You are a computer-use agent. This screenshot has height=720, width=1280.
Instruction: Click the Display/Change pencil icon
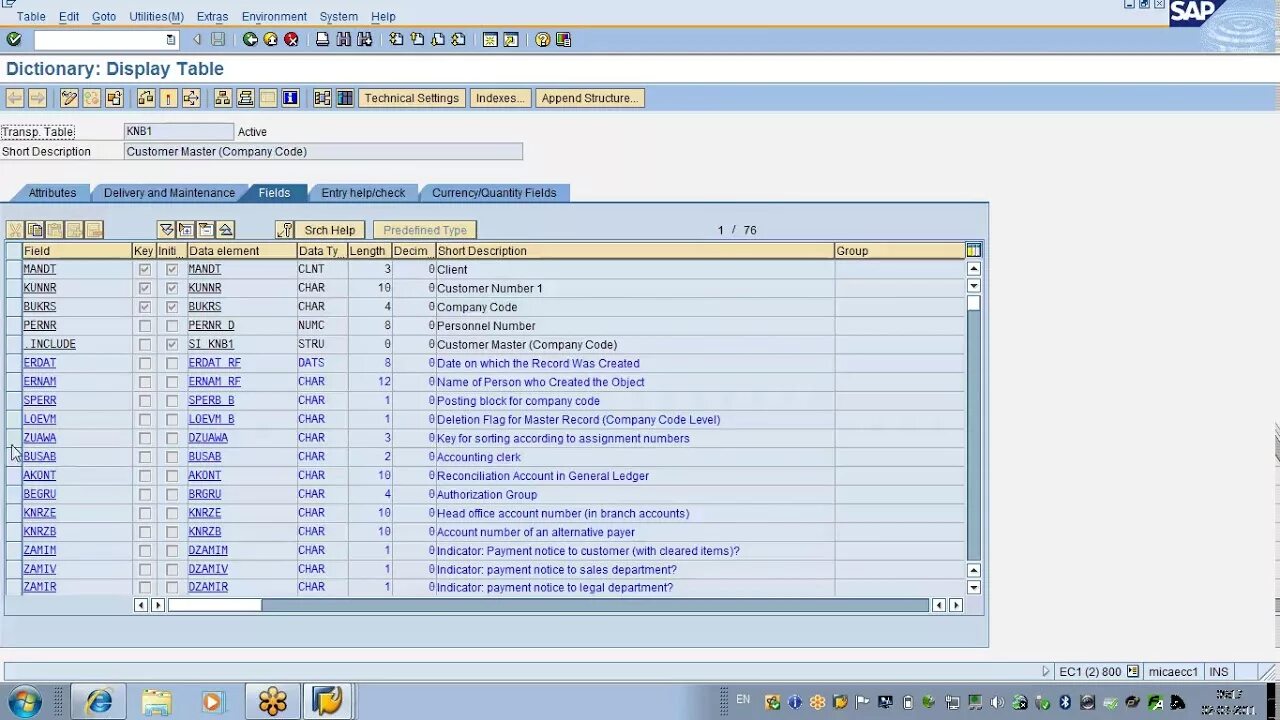click(69, 98)
